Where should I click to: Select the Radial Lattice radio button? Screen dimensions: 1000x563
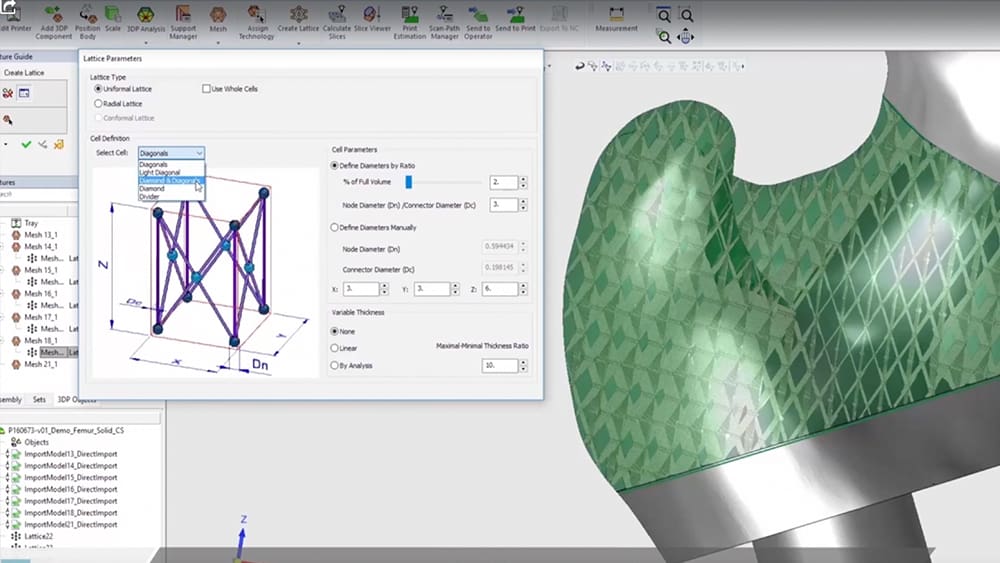pyautogui.click(x=98, y=103)
